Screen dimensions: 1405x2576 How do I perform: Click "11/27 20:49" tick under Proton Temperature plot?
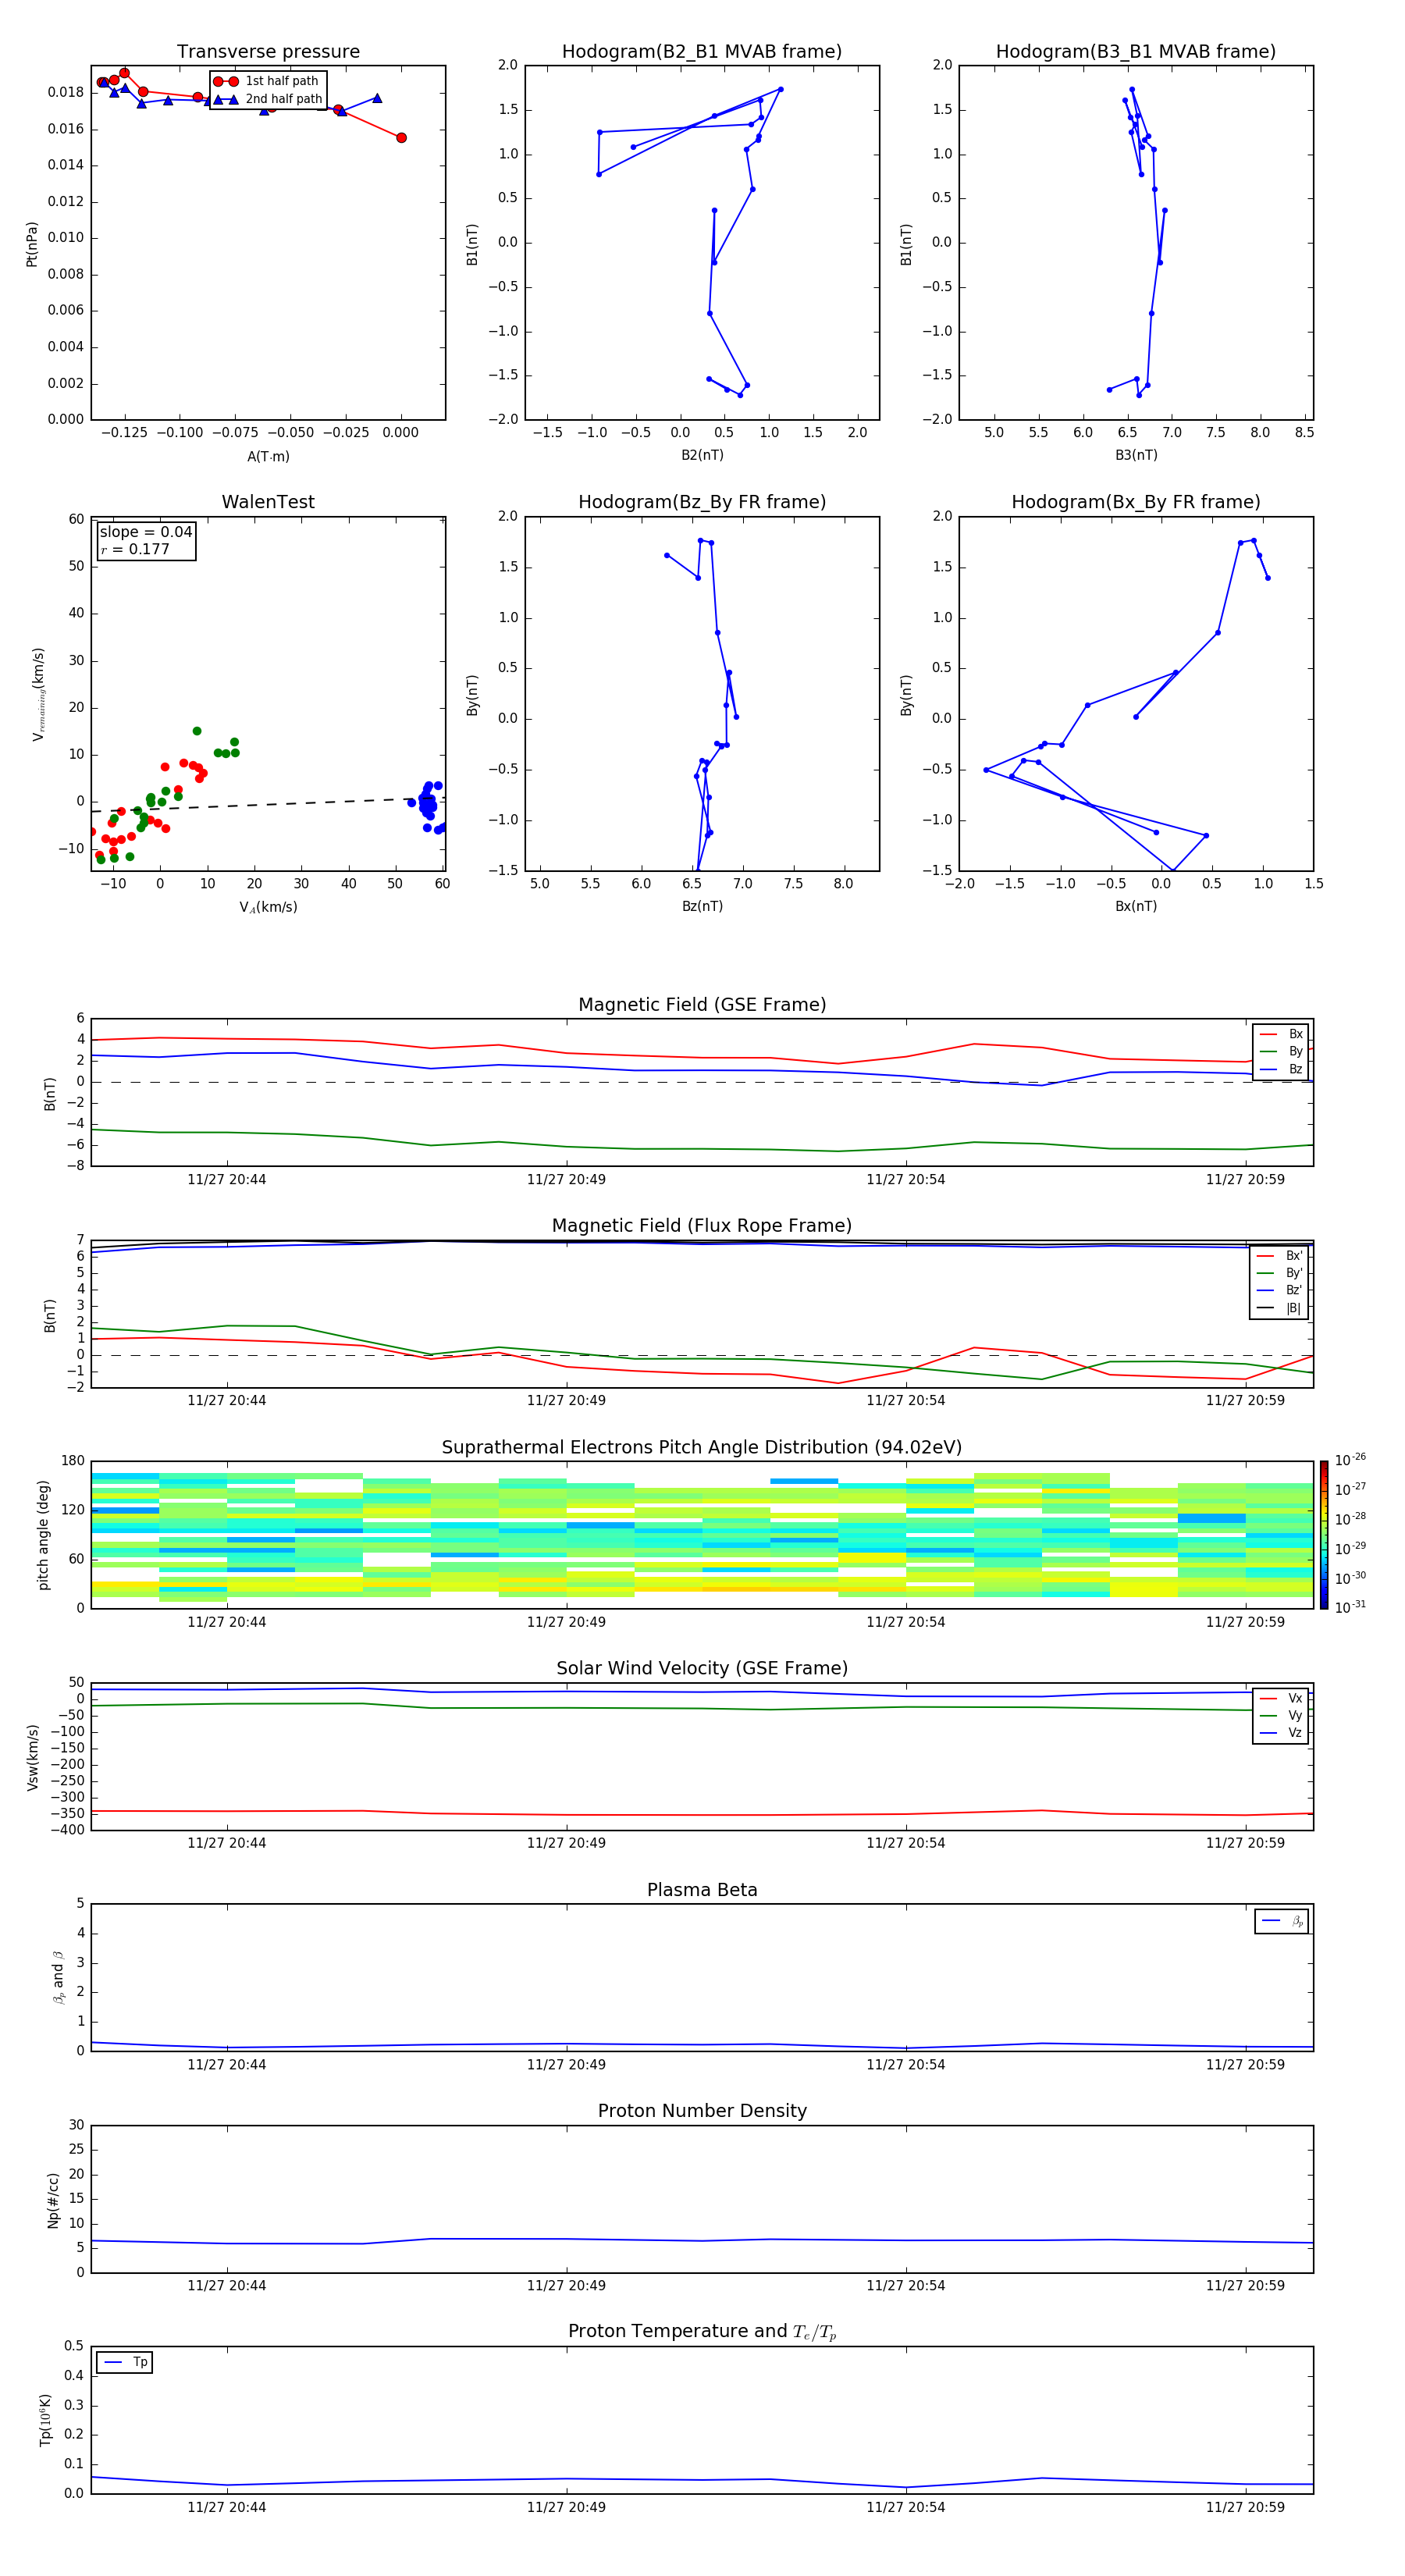point(566,2507)
